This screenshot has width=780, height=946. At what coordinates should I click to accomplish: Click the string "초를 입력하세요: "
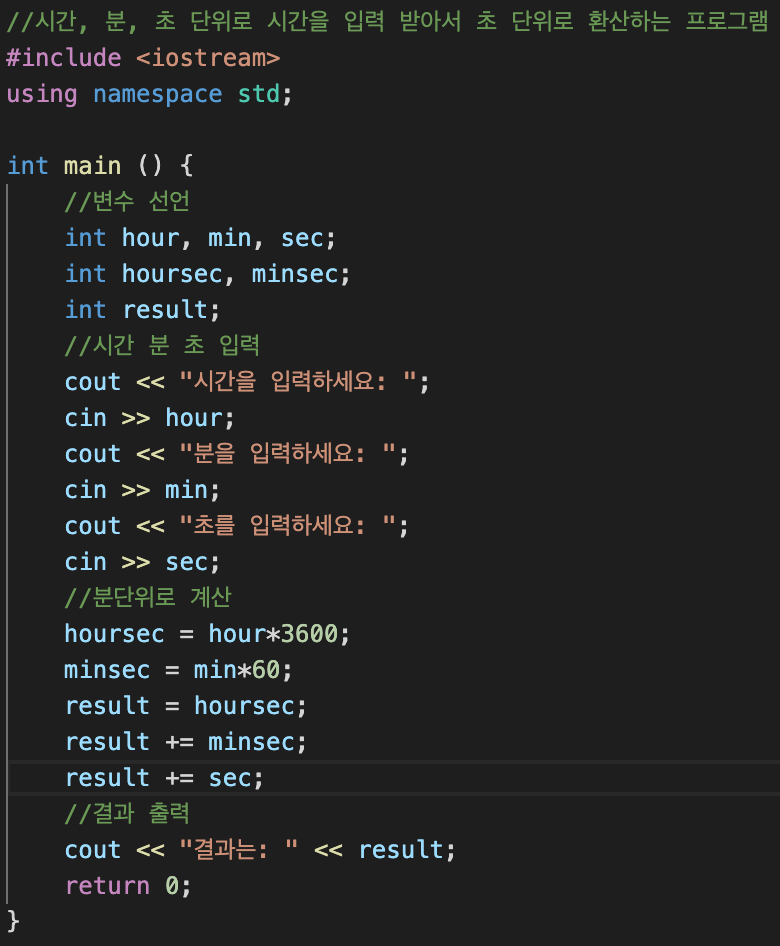287,525
